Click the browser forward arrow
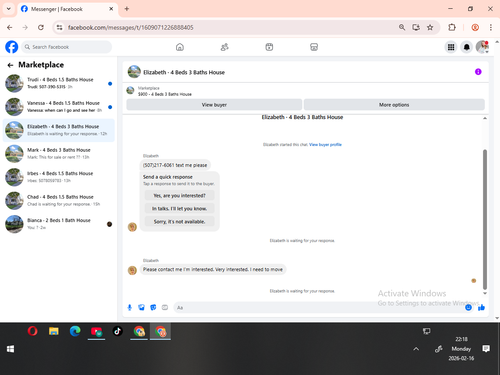Viewport: 500px width, 375px height. pos(25,27)
